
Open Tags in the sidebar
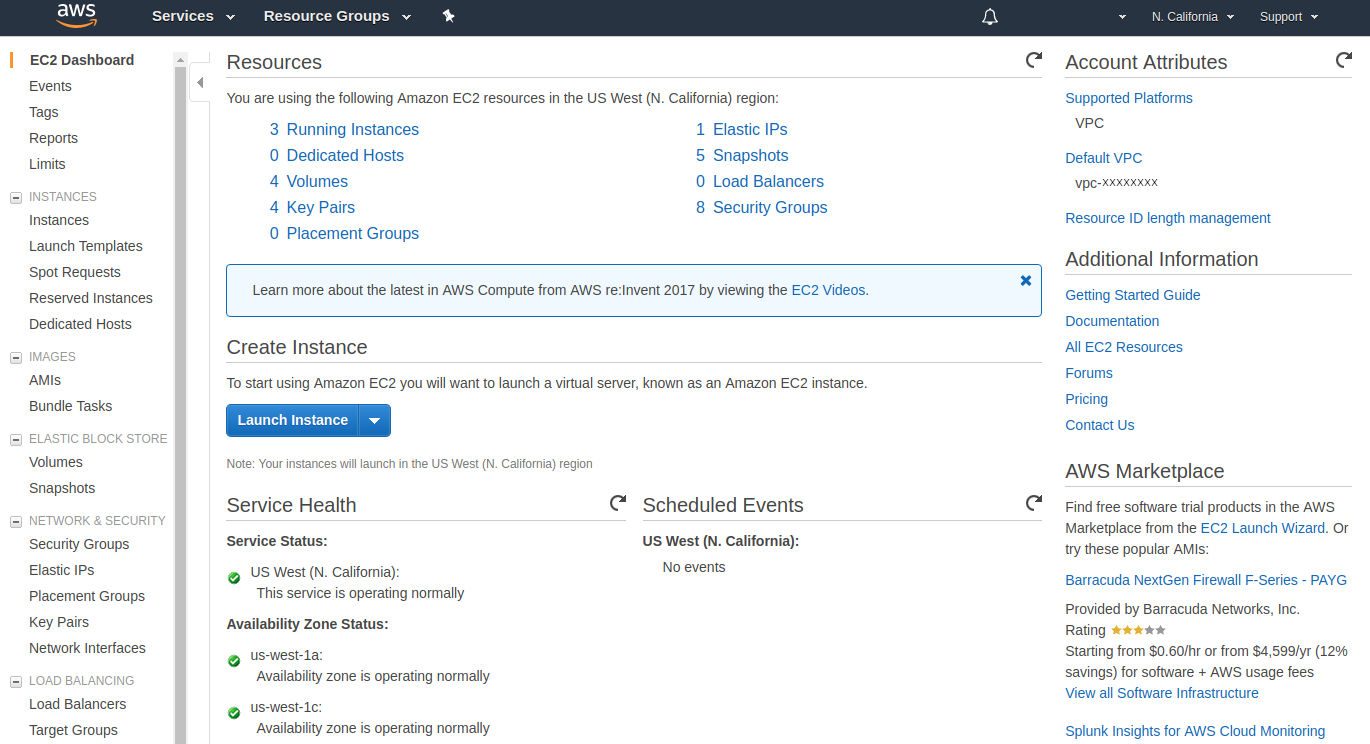44,112
